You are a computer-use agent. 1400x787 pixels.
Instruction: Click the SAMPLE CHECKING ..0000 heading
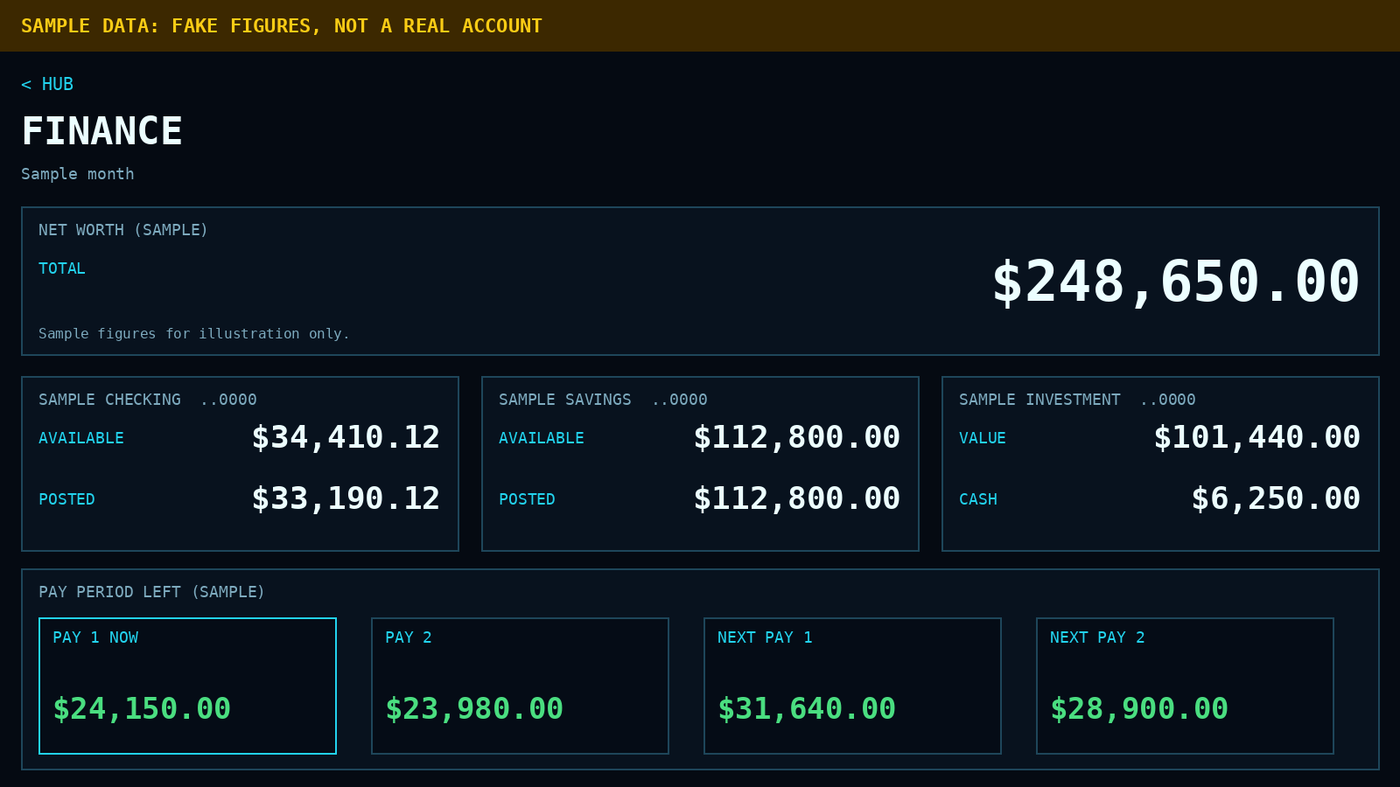(148, 400)
